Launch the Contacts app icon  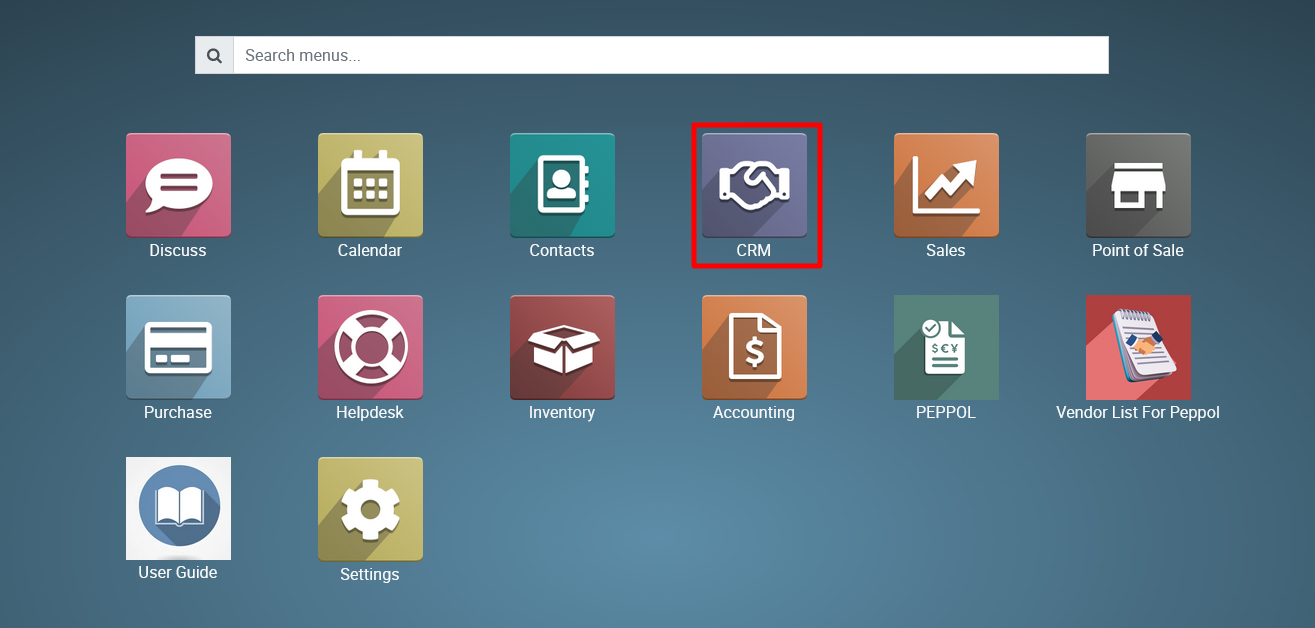coord(562,185)
